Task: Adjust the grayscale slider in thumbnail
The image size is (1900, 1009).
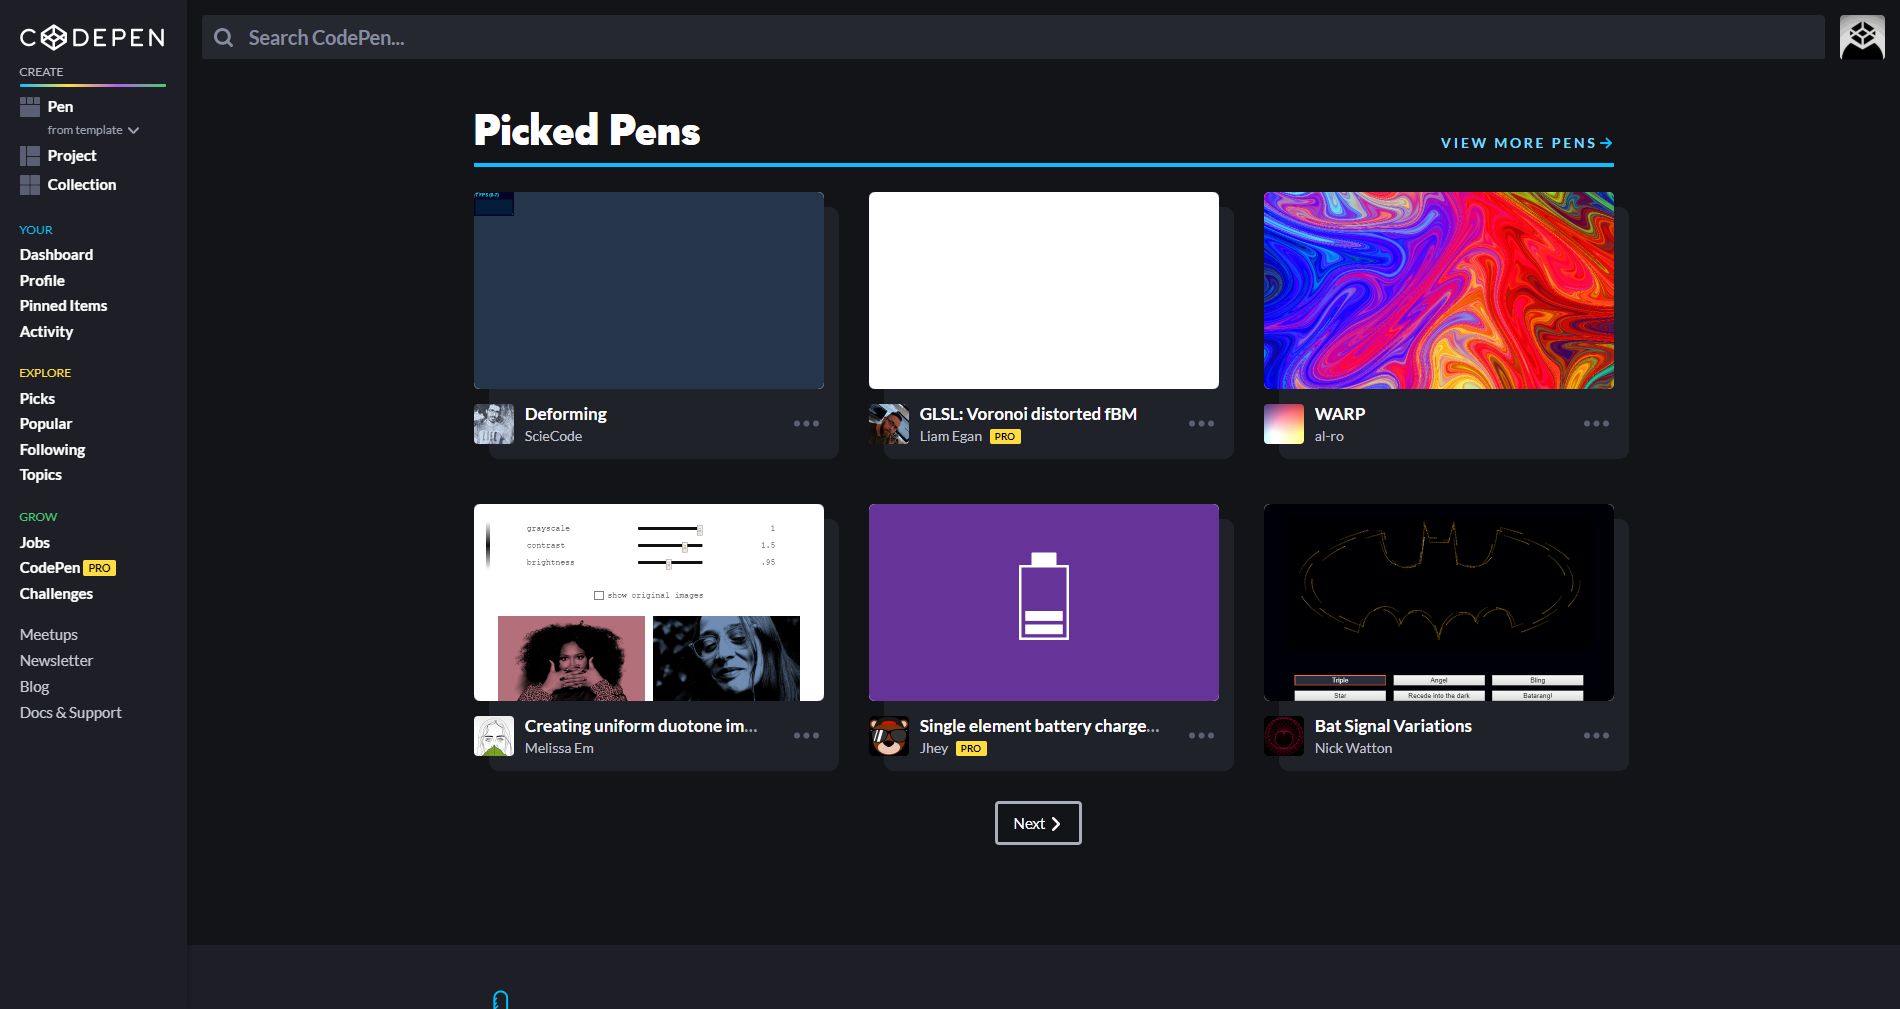Action: (x=670, y=528)
